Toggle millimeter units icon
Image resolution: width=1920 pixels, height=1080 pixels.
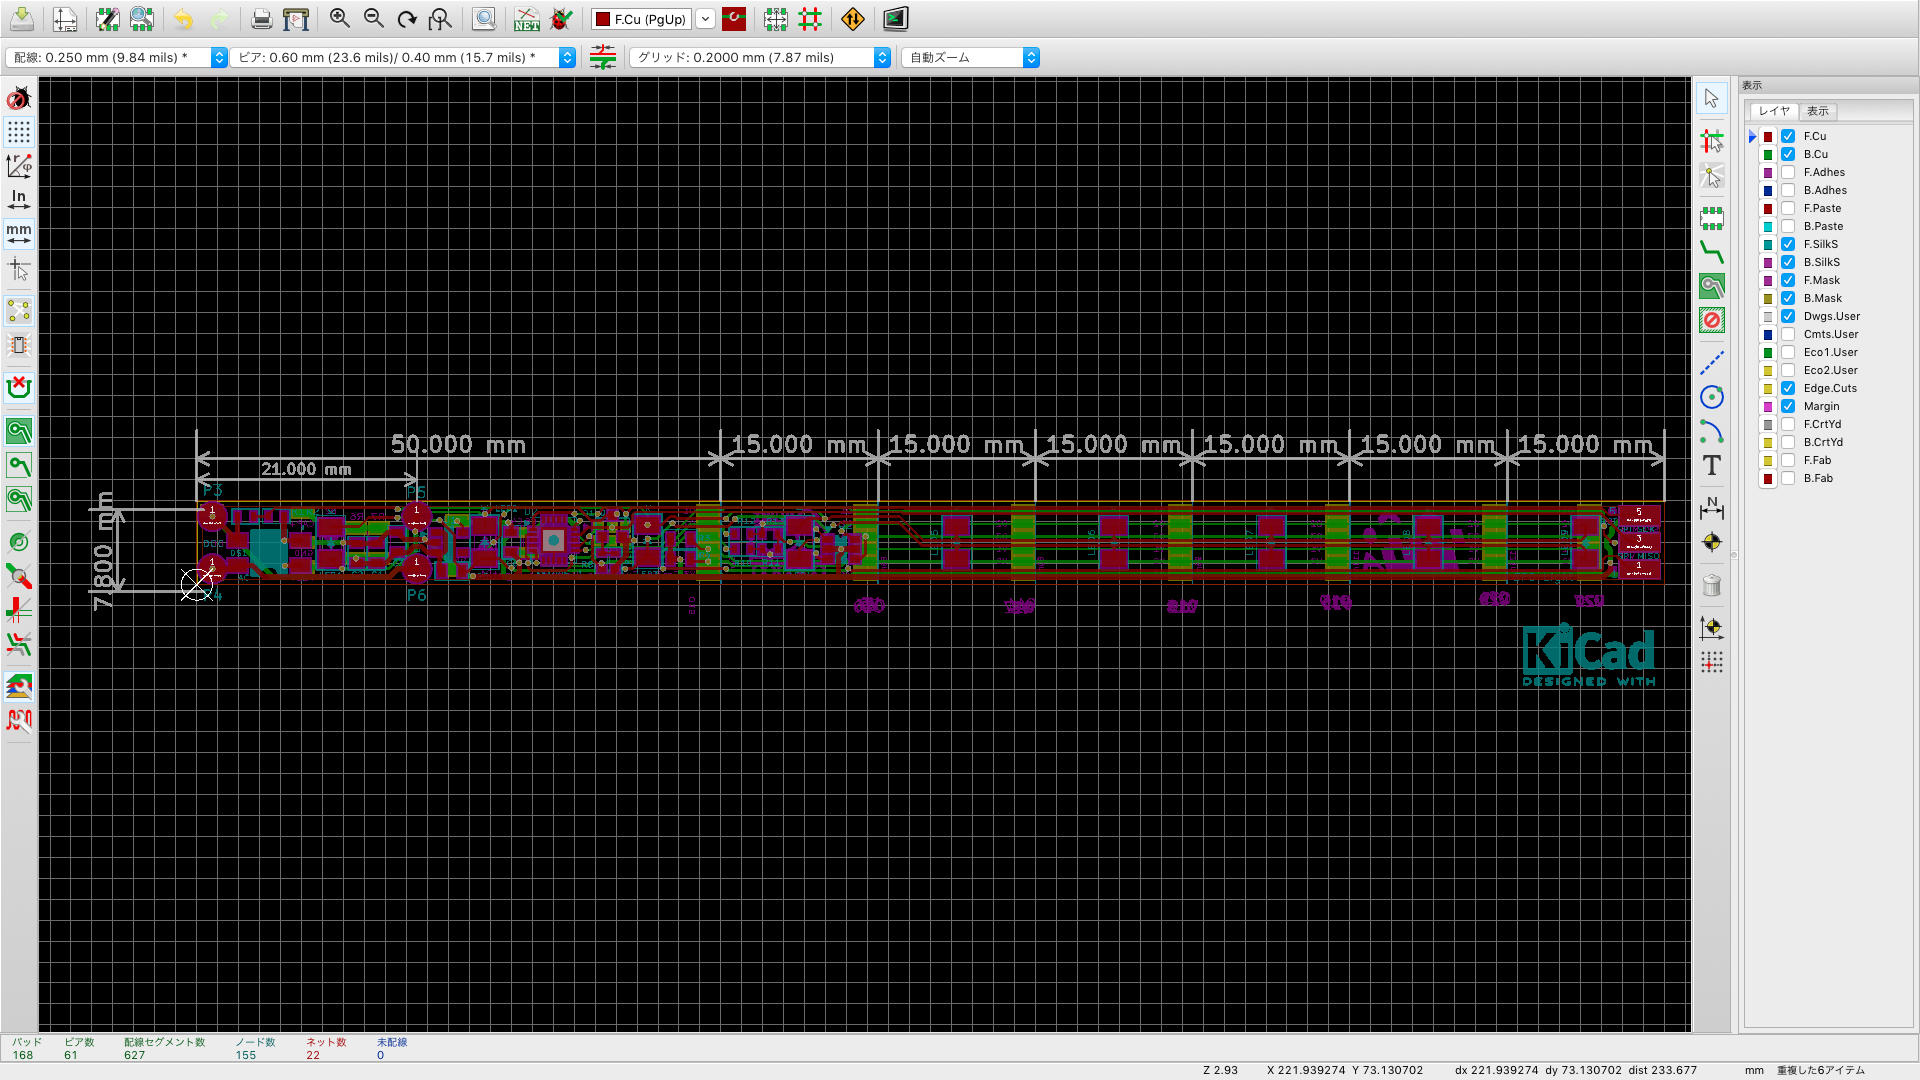[19, 233]
